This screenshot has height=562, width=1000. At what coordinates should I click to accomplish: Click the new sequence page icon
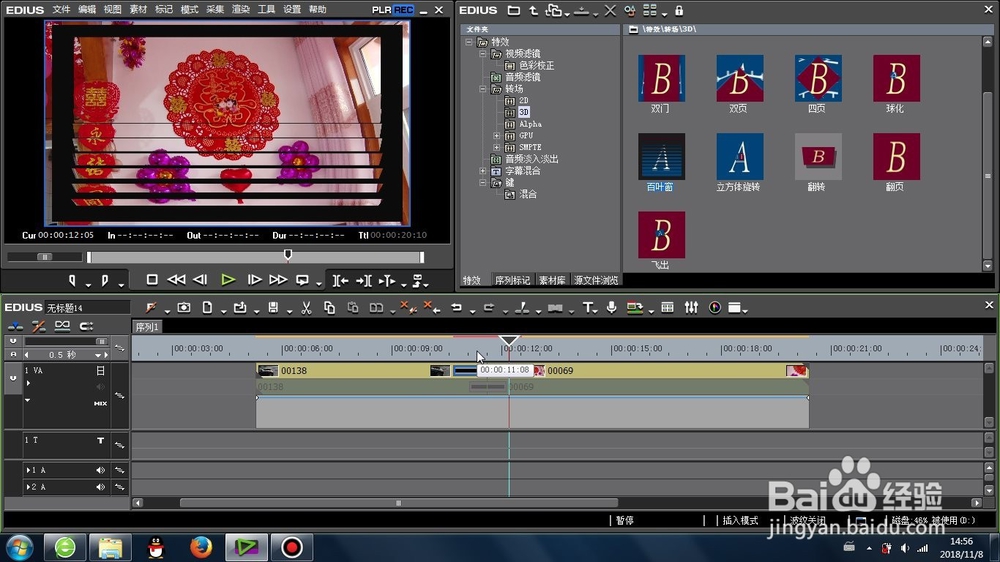click(x=207, y=307)
